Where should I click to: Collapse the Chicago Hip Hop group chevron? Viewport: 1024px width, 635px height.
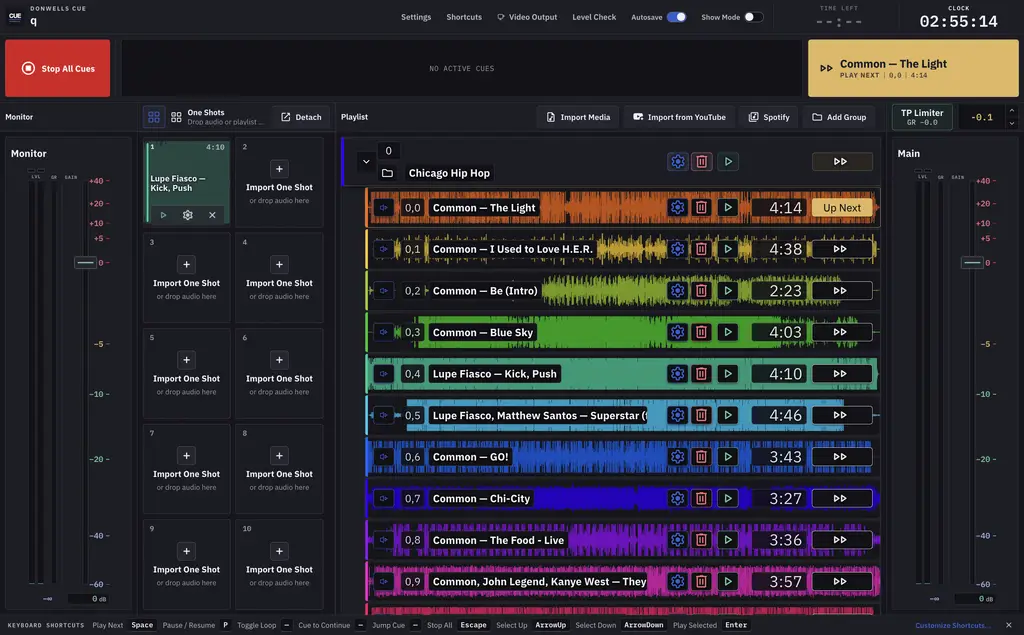[x=366, y=161]
